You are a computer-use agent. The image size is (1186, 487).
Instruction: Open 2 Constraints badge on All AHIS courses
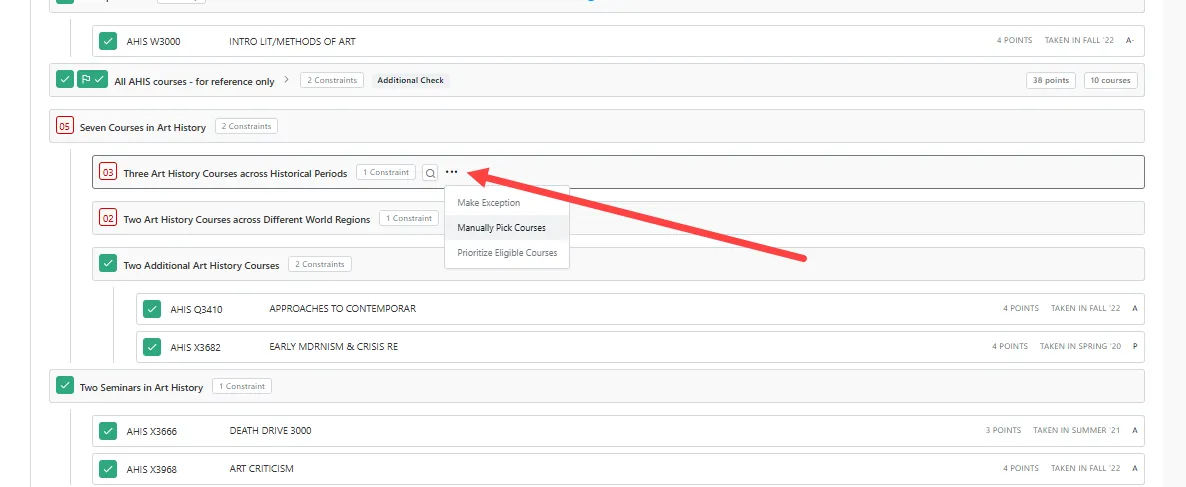pos(332,80)
